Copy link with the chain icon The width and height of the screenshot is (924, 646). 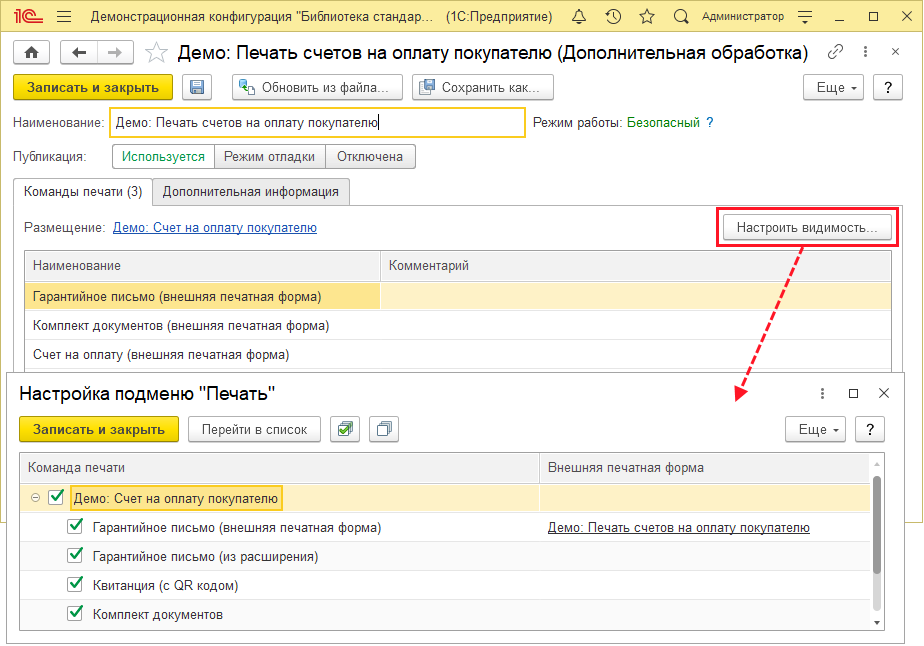[x=836, y=53]
